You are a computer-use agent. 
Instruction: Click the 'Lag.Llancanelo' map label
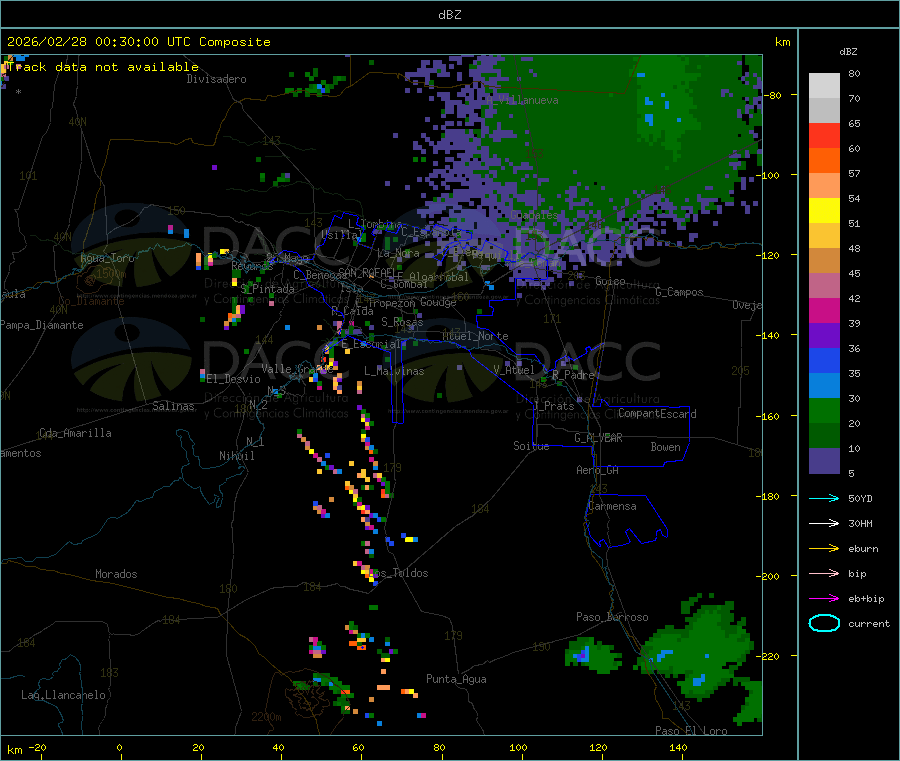(x=63, y=695)
